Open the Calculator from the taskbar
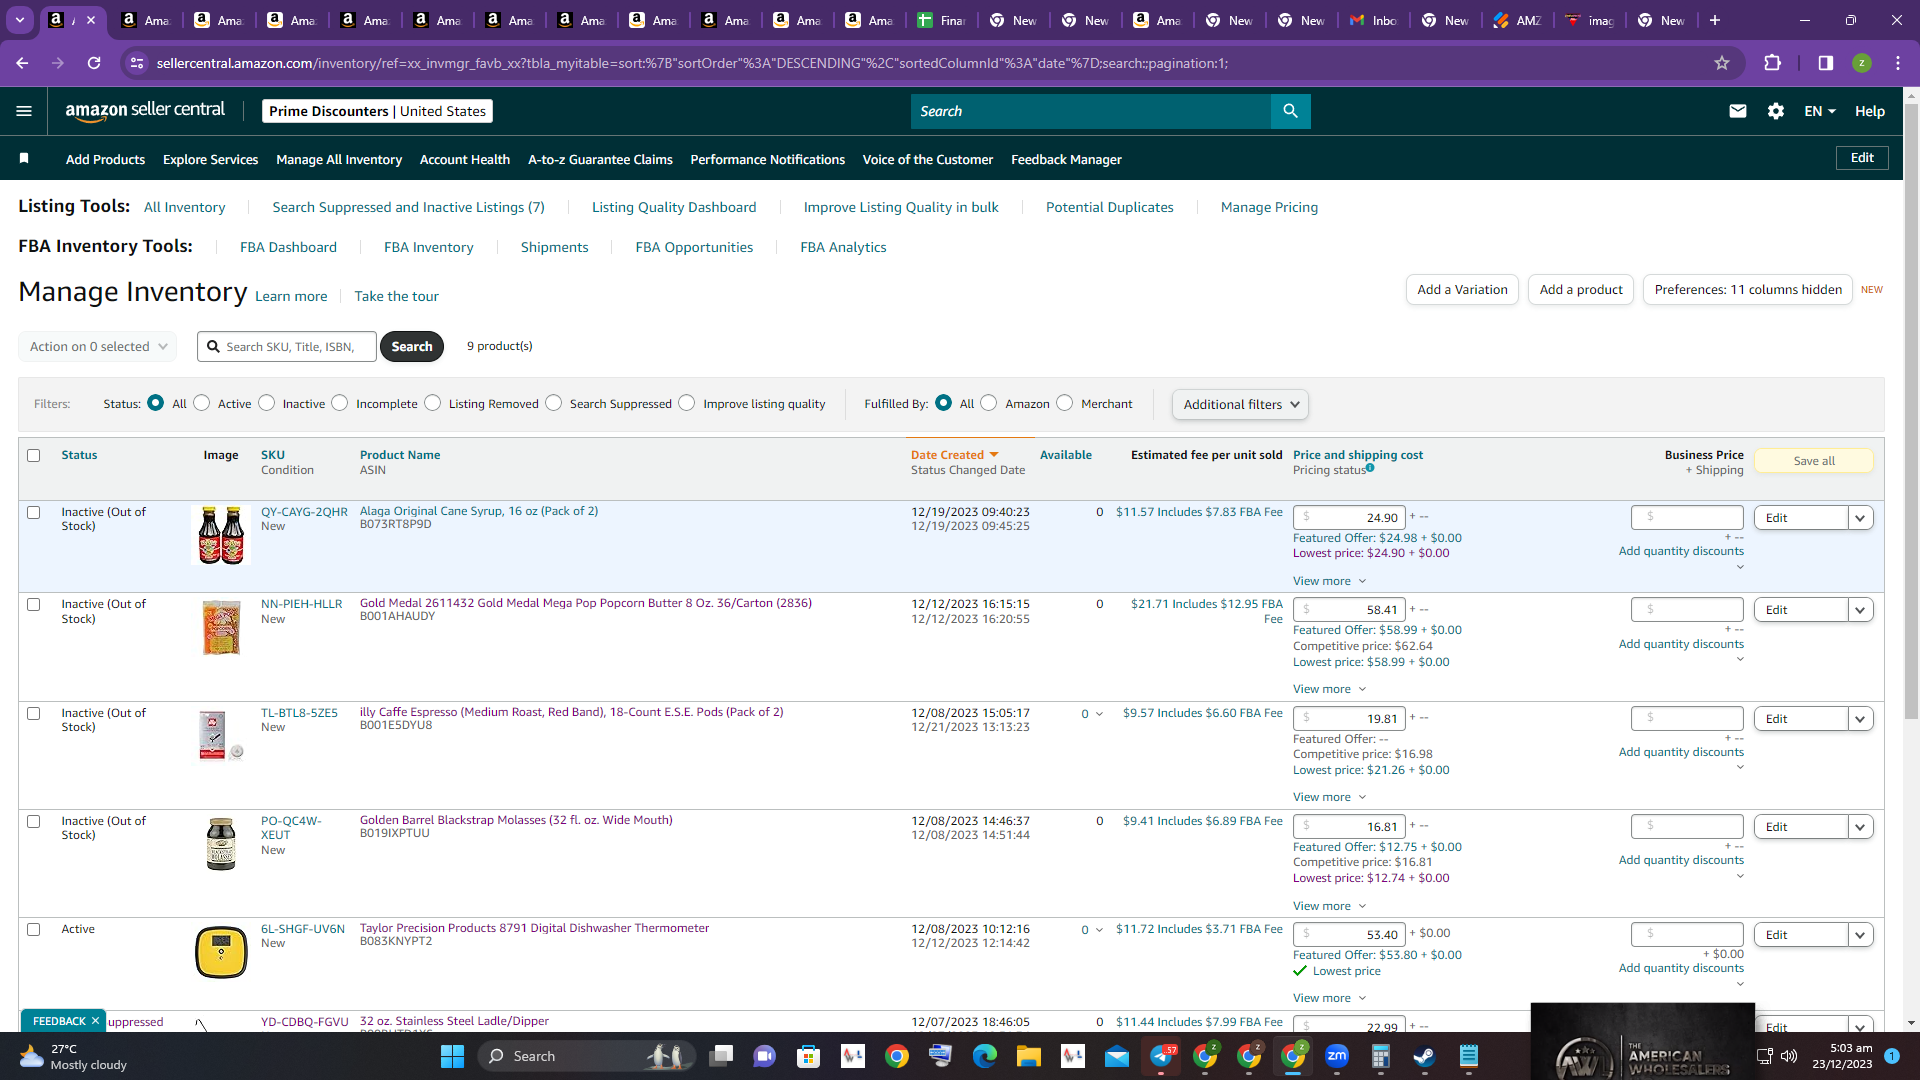The image size is (1920, 1080). click(x=1381, y=1056)
